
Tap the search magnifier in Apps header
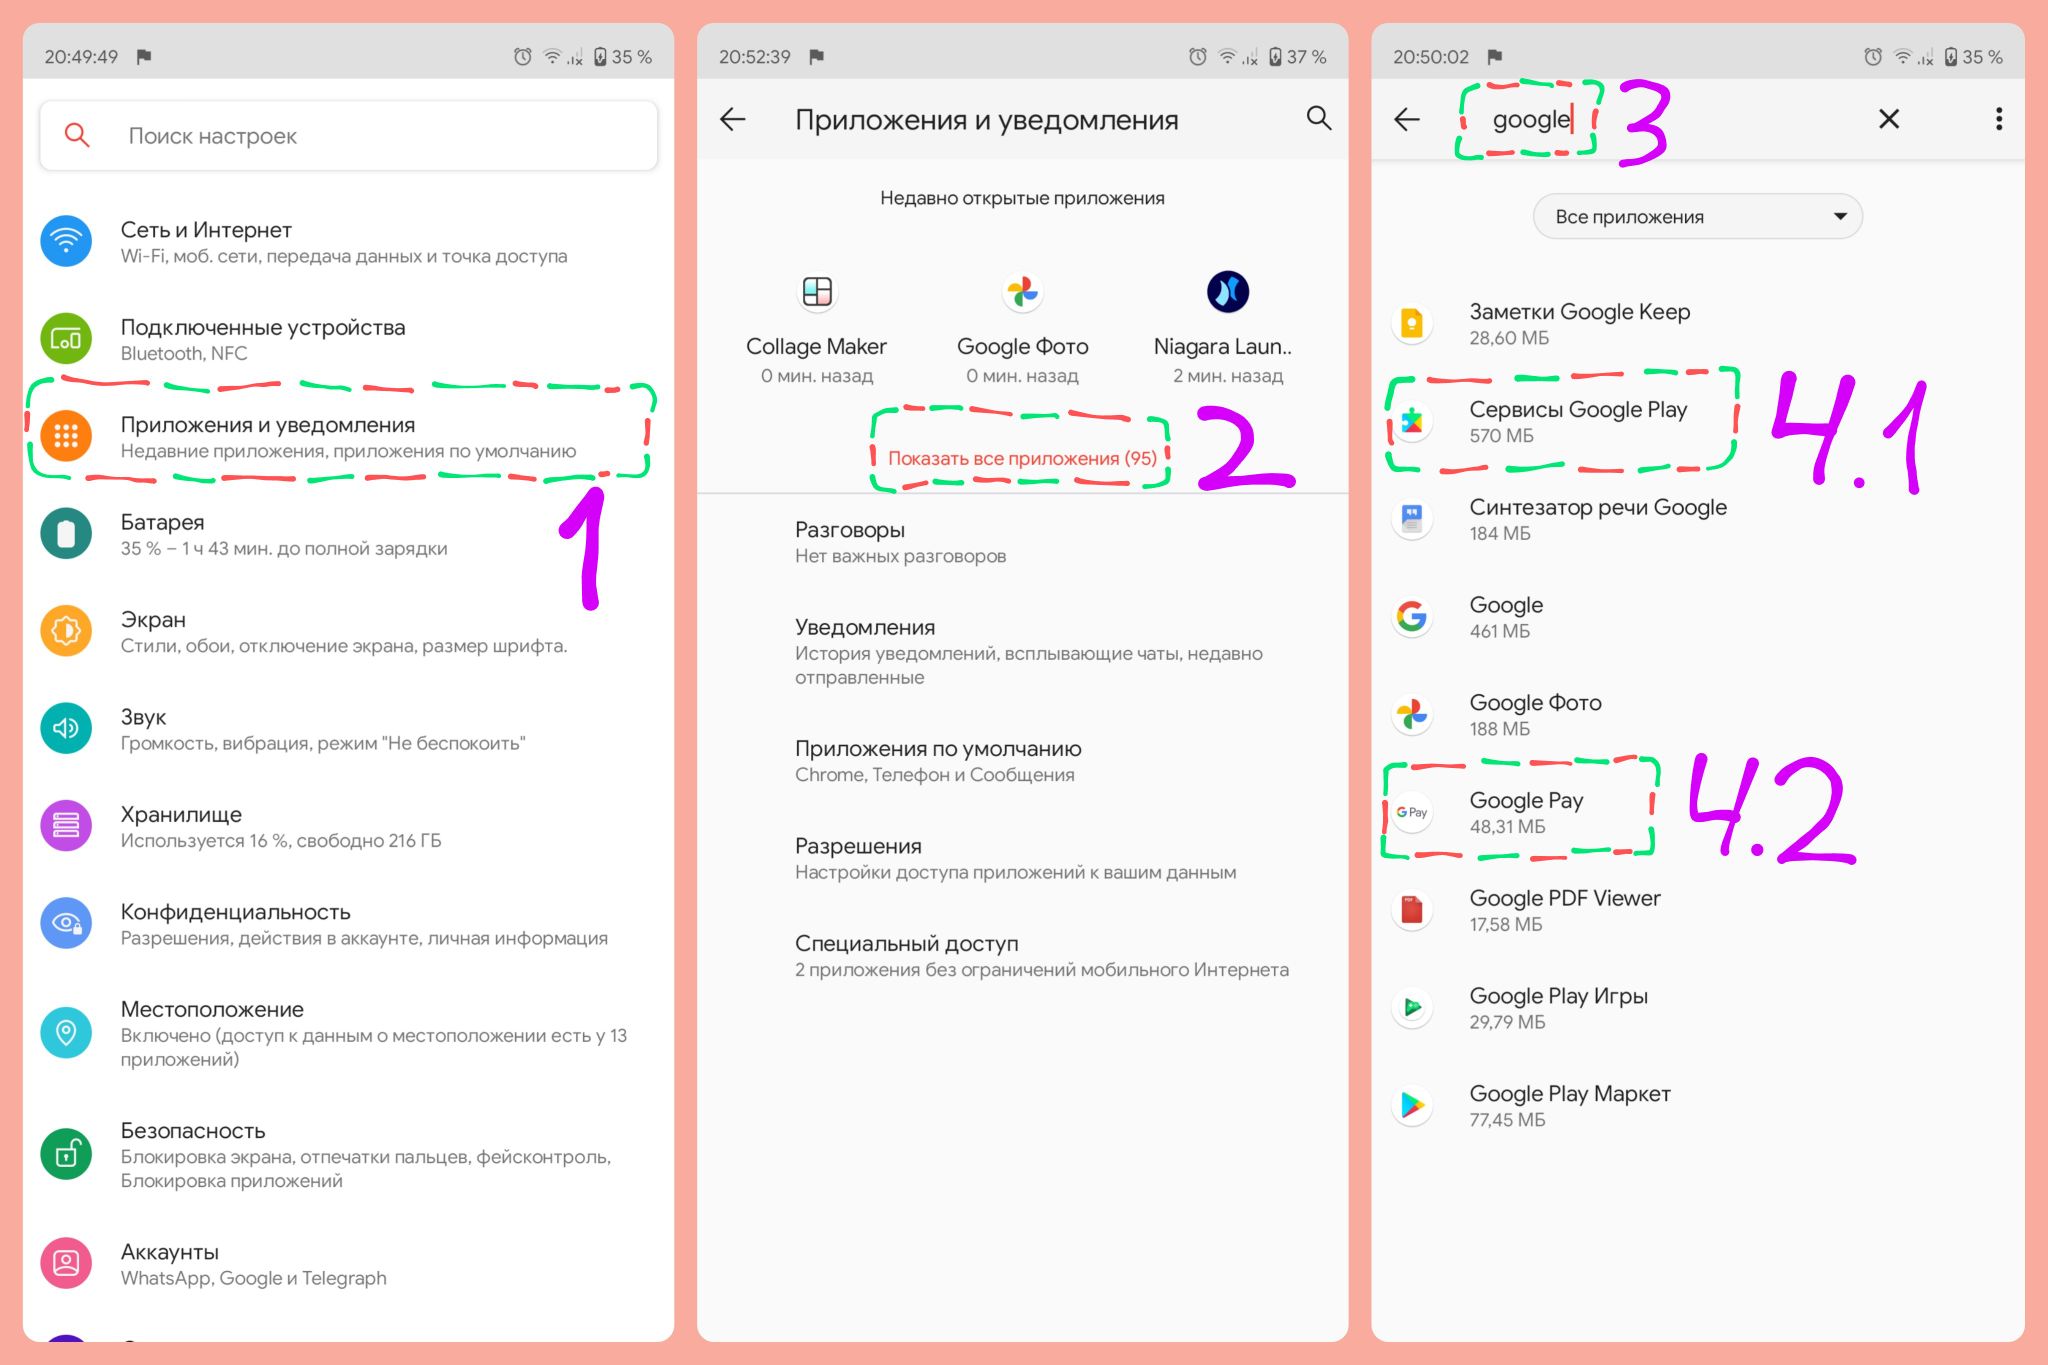tap(1319, 118)
